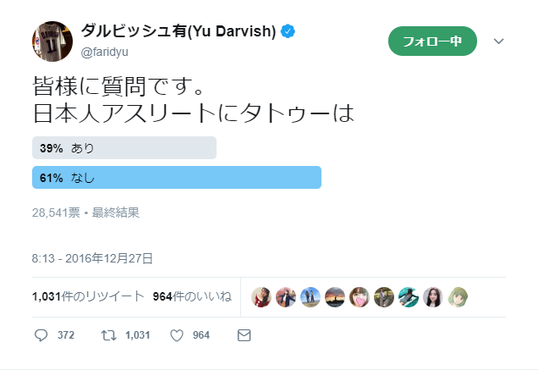Click the envelope direct message icon
Screen dimensions: 538x370
coord(244,335)
